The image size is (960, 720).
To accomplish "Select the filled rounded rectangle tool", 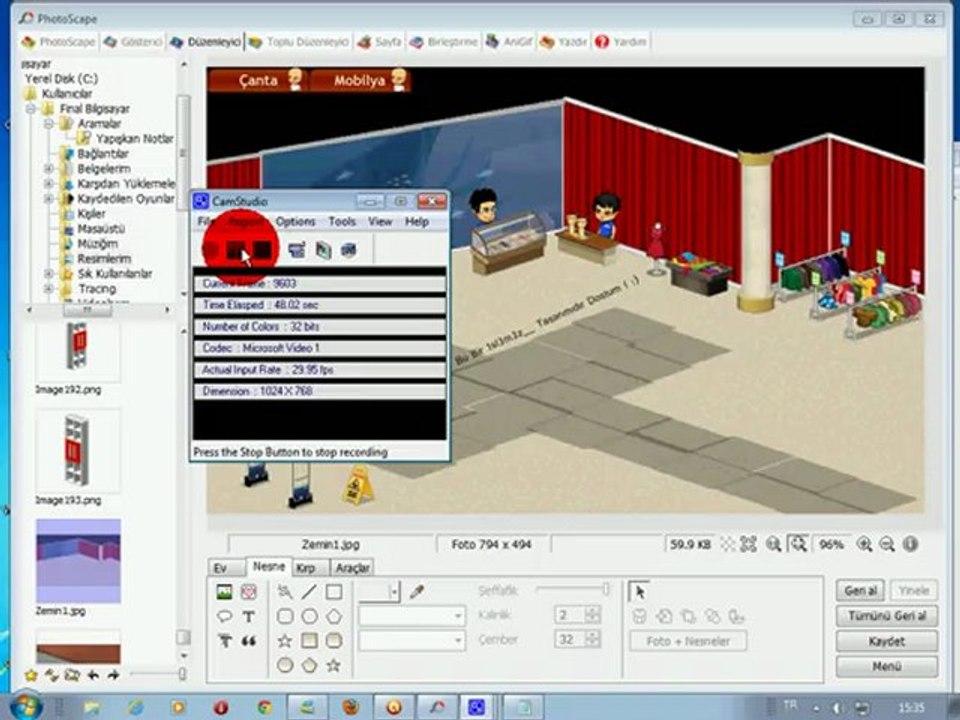I will tap(334, 641).
